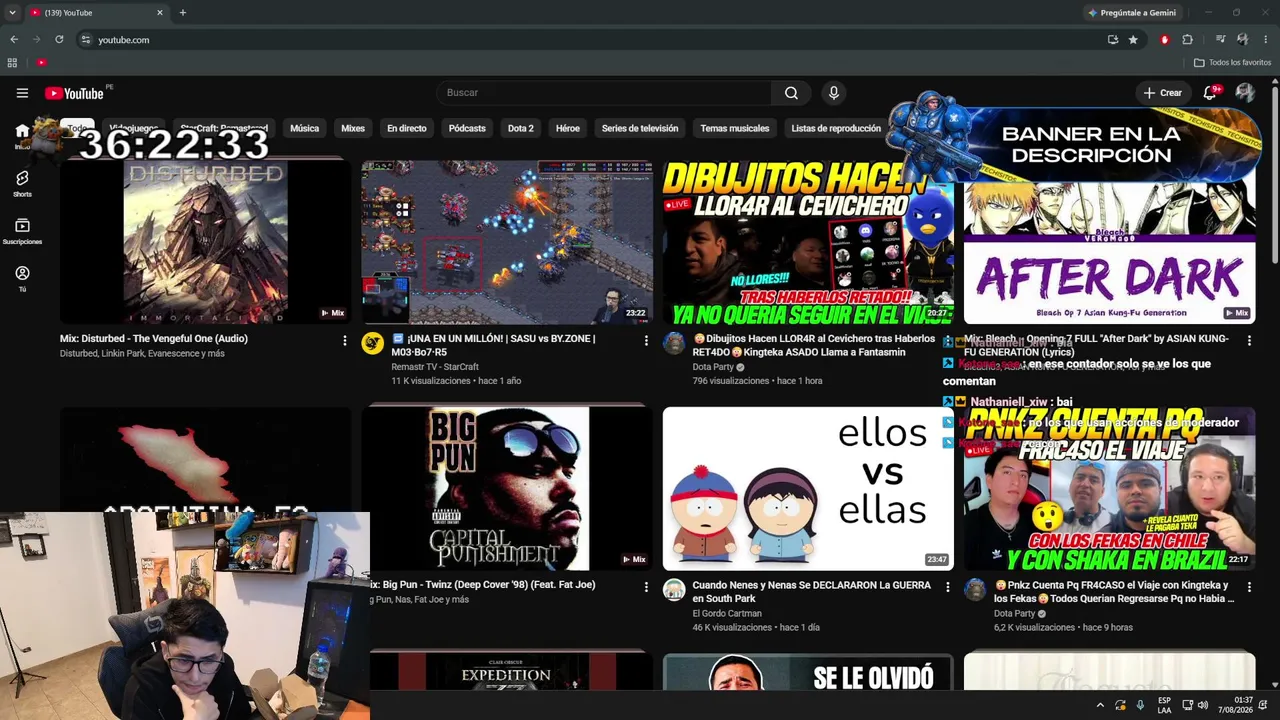Viewport: 1280px width, 720px height.
Task: Open the media control icon in Chrome
Action: pyautogui.click(x=1221, y=40)
